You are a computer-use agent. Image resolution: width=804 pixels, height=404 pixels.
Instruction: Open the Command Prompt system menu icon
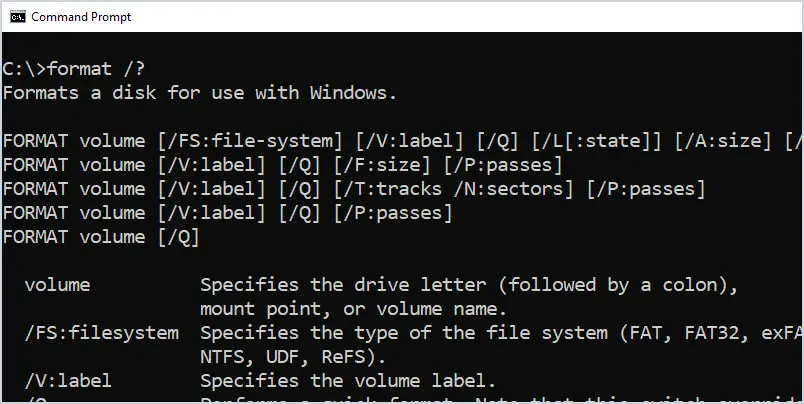[18, 17]
